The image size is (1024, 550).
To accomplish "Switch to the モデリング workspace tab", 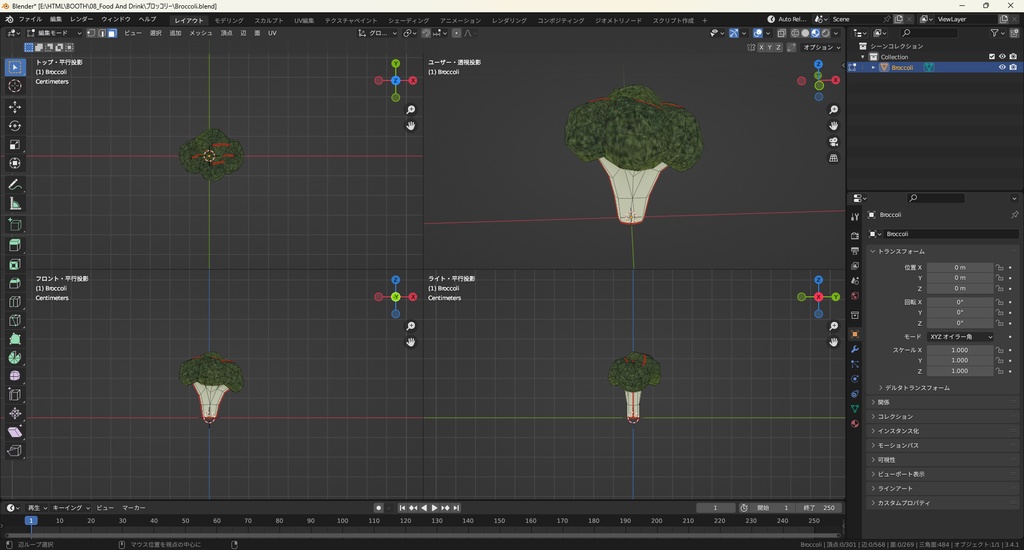I will [x=229, y=20].
